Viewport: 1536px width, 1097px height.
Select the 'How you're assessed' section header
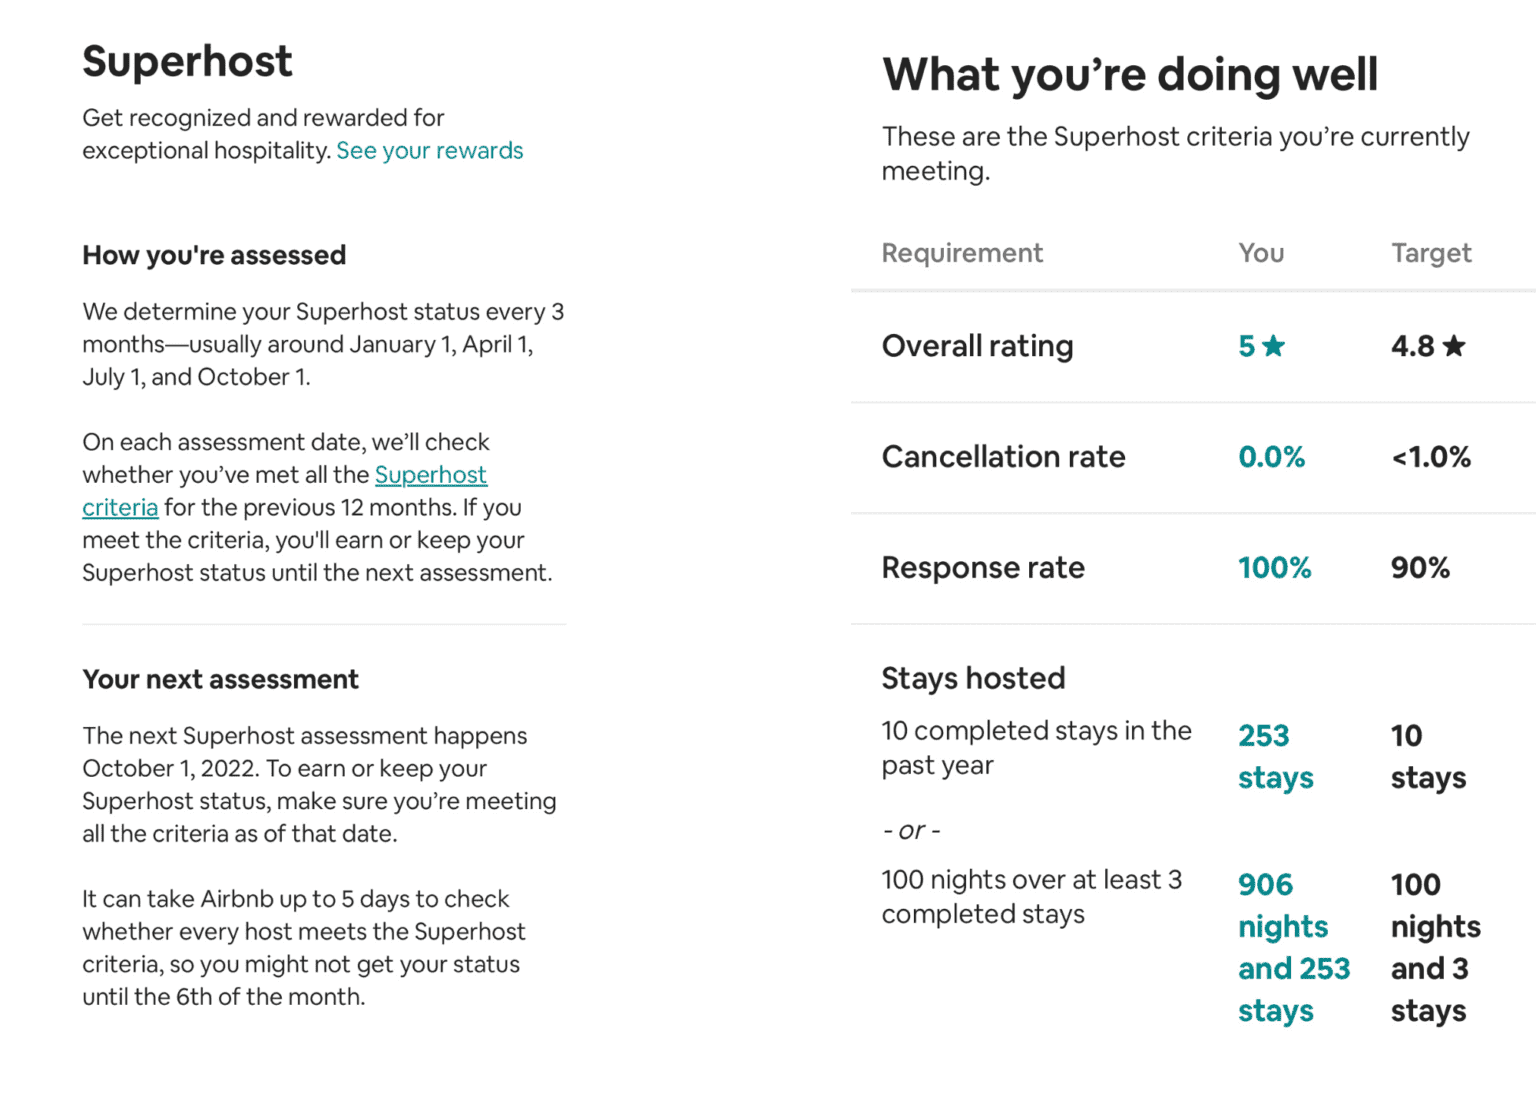pyautogui.click(x=213, y=255)
